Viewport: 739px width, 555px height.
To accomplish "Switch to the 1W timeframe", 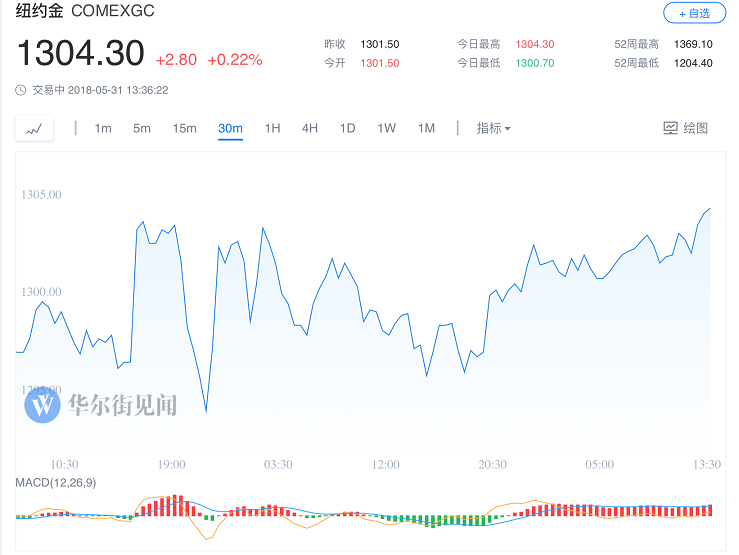I will click(x=386, y=128).
